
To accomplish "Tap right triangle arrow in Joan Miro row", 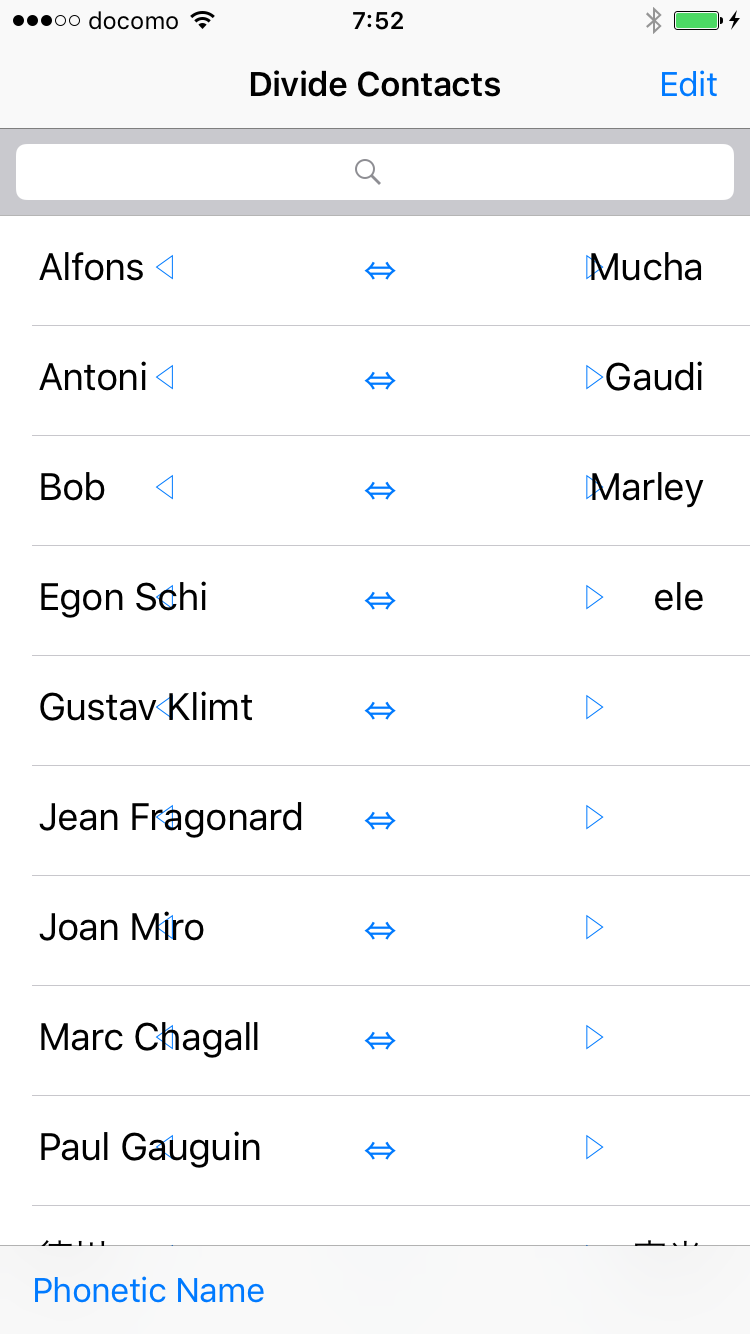I will tap(594, 927).
